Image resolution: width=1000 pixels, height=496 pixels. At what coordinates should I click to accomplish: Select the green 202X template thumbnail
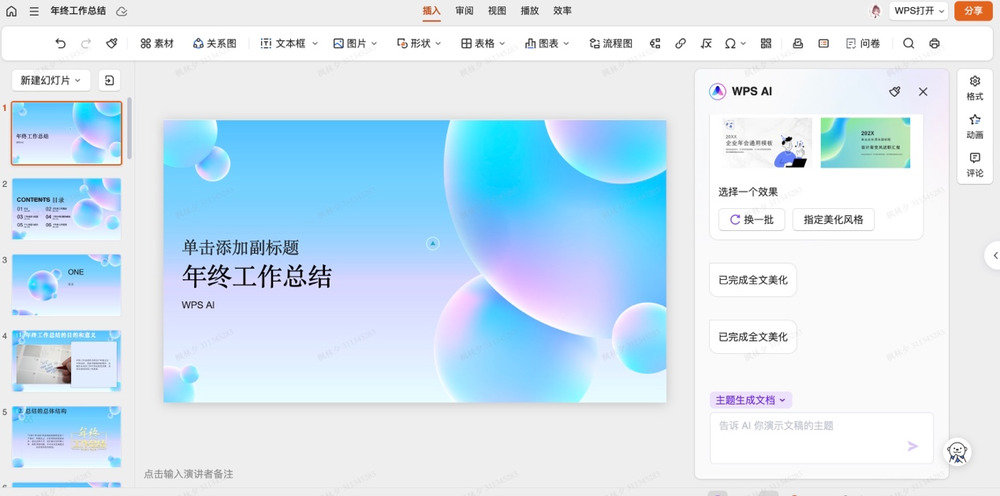pyautogui.click(x=865, y=142)
